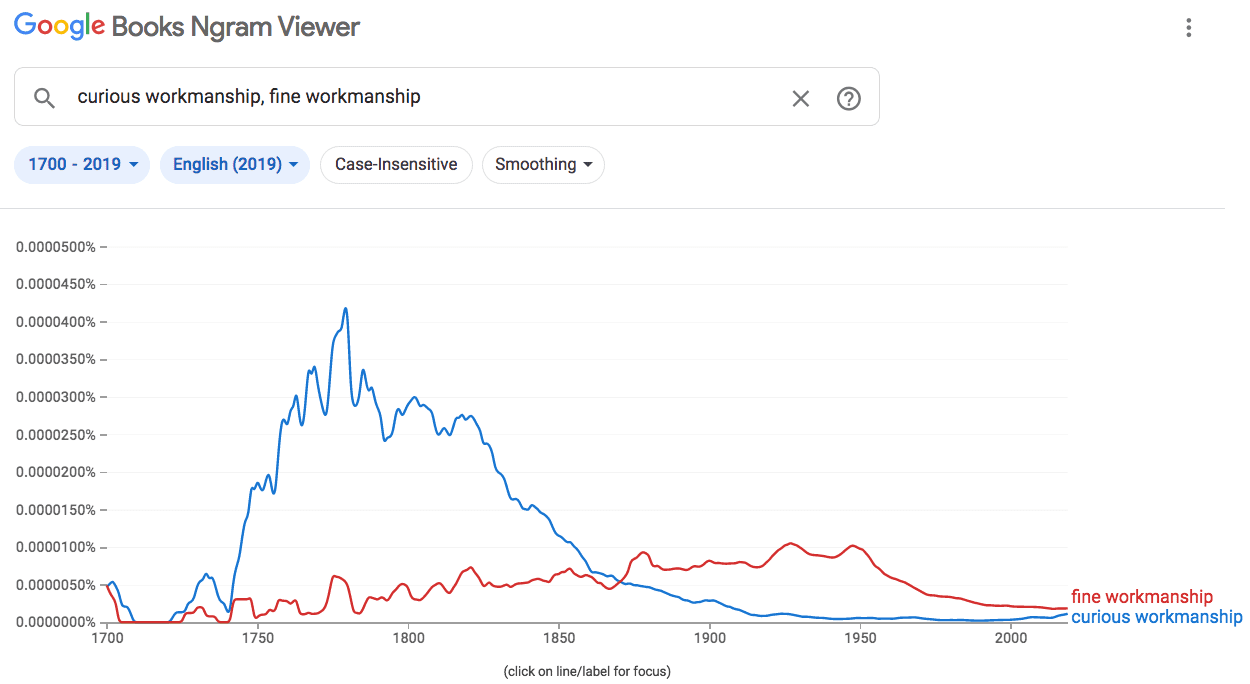
Task: Toggle the Case-Insensitive option
Action: tap(396, 165)
